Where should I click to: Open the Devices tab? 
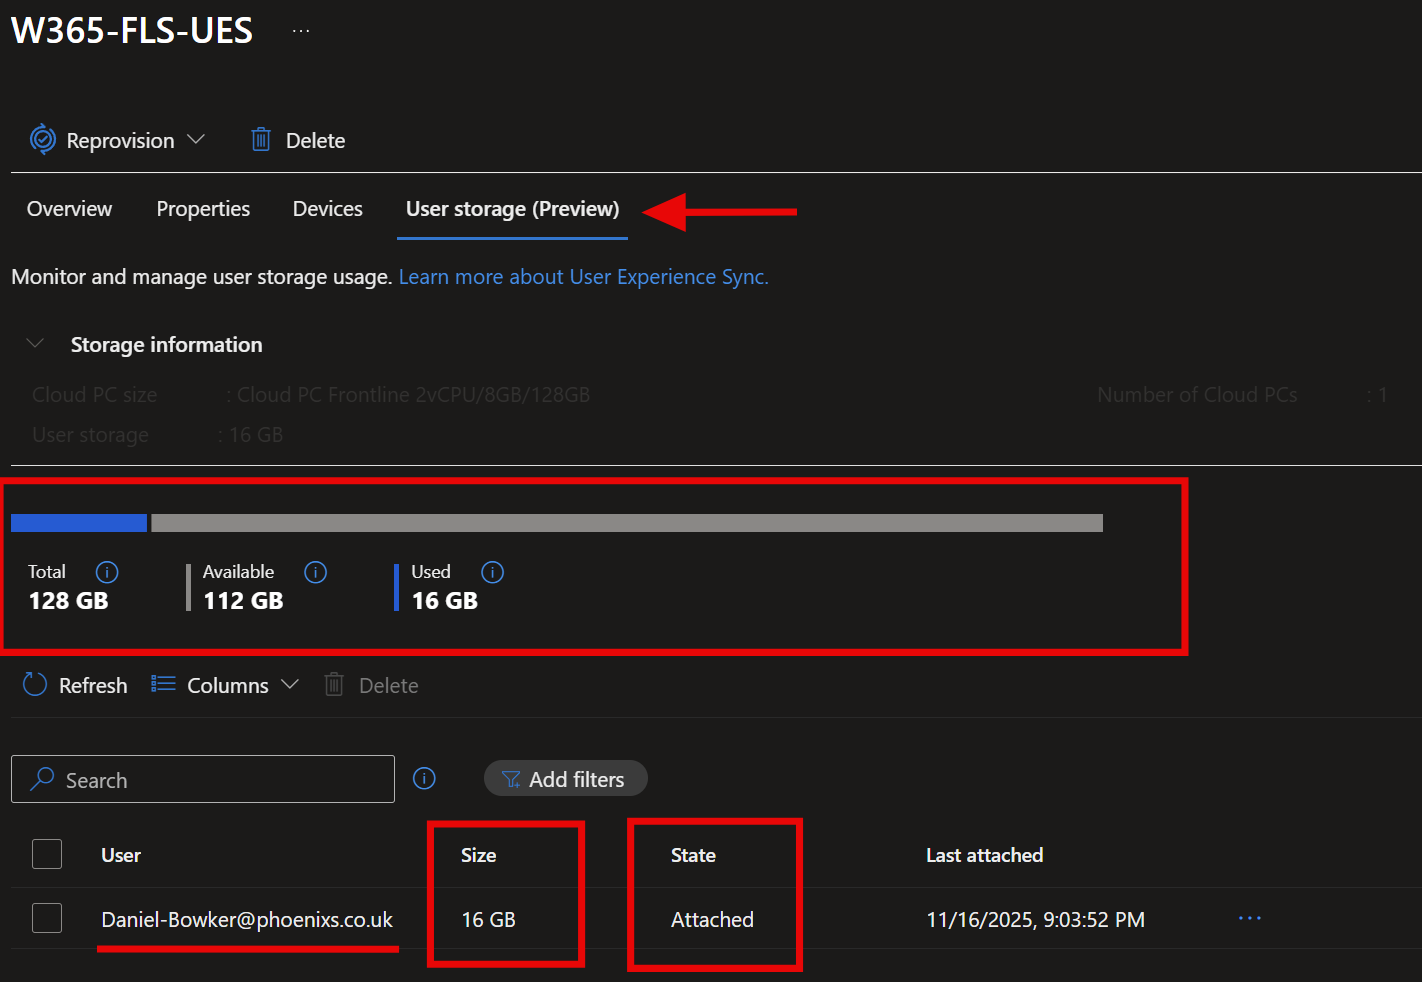point(327,209)
